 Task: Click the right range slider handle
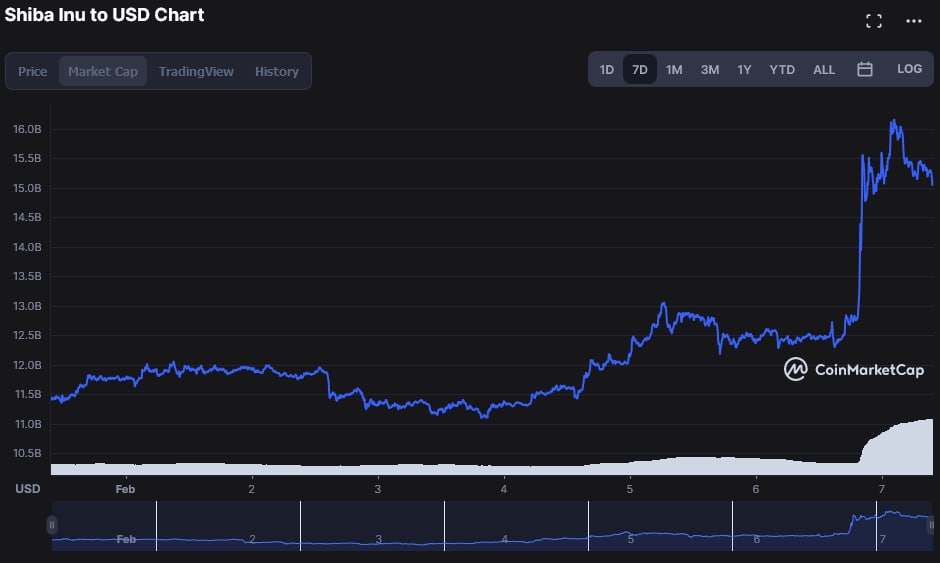931,525
